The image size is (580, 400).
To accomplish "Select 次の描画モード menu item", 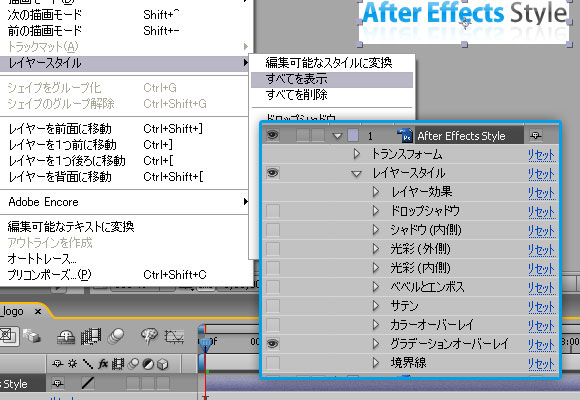I will [125, 15].
